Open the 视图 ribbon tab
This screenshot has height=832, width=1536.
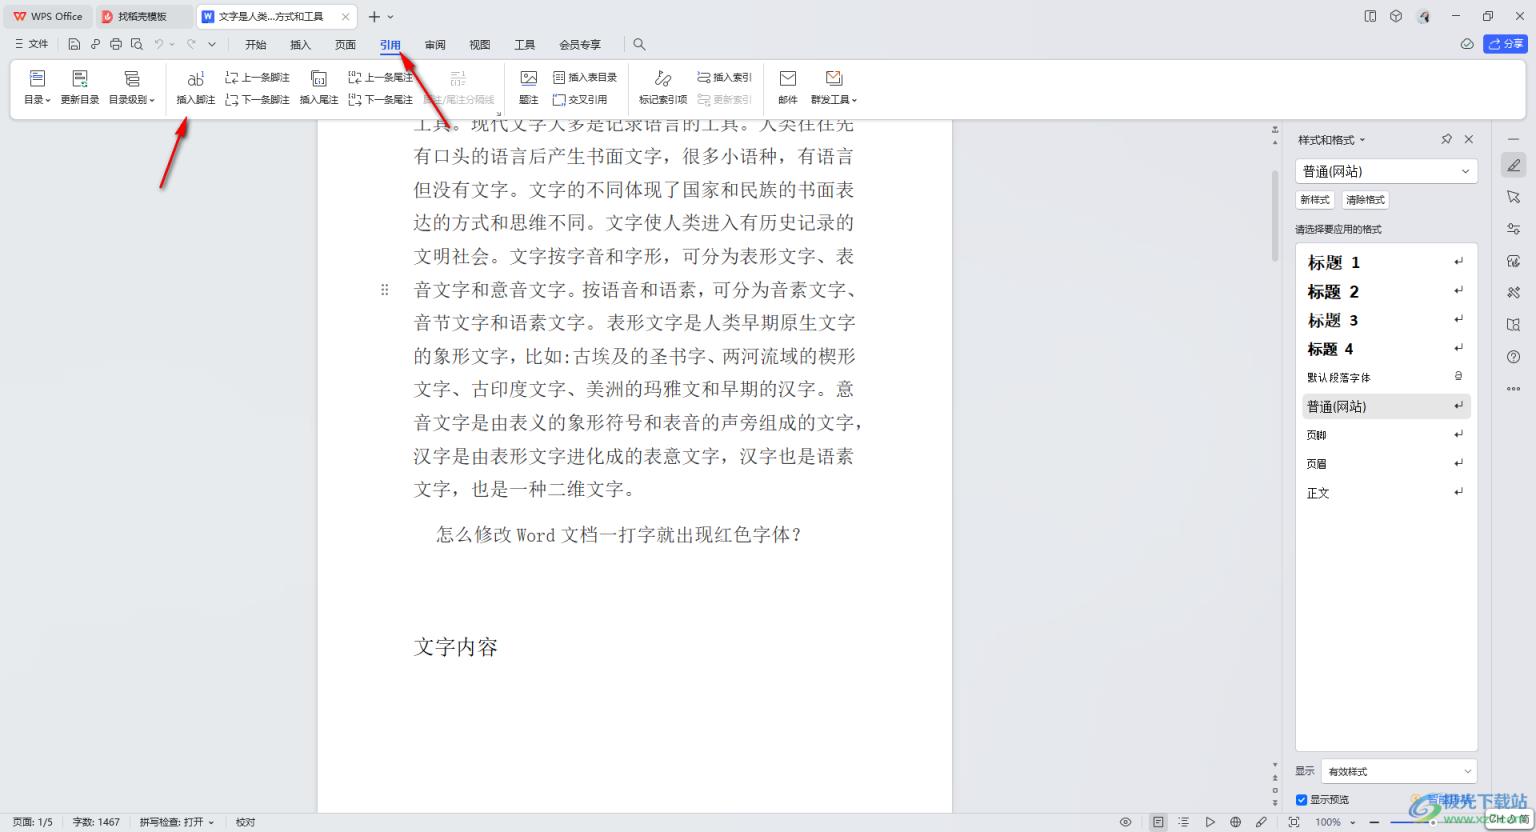pos(480,44)
